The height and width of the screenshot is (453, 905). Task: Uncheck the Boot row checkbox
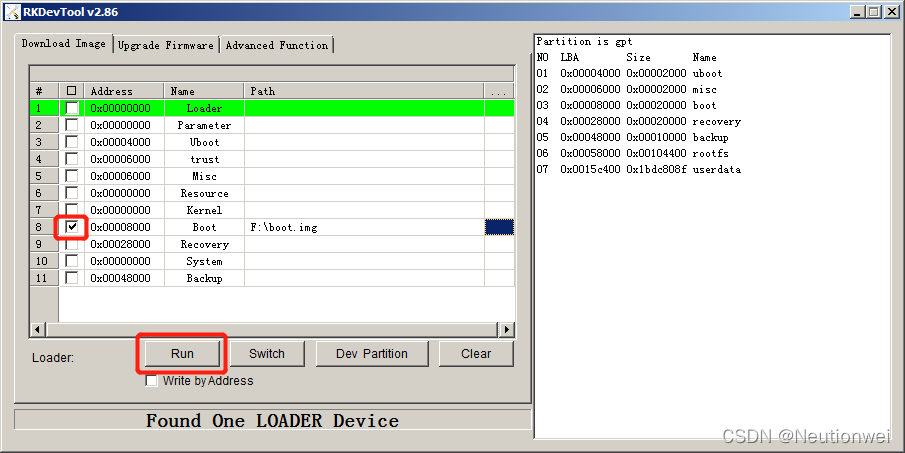[x=72, y=227]
